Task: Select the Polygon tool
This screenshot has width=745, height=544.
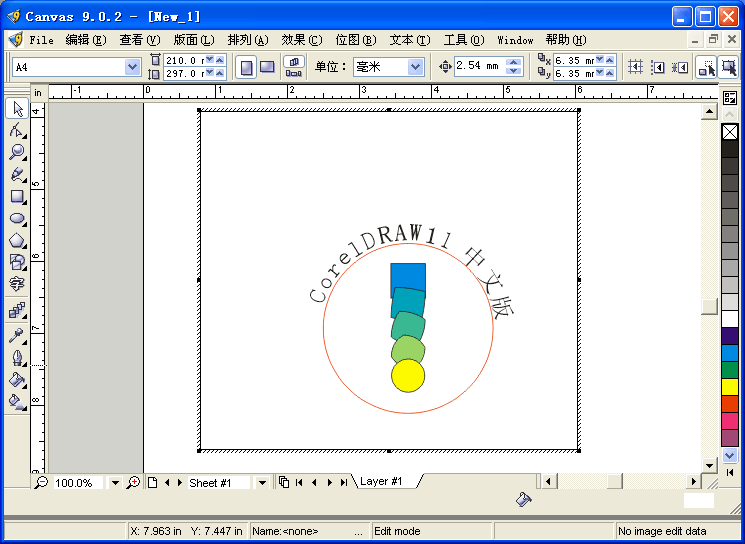Action: (17, 240)
